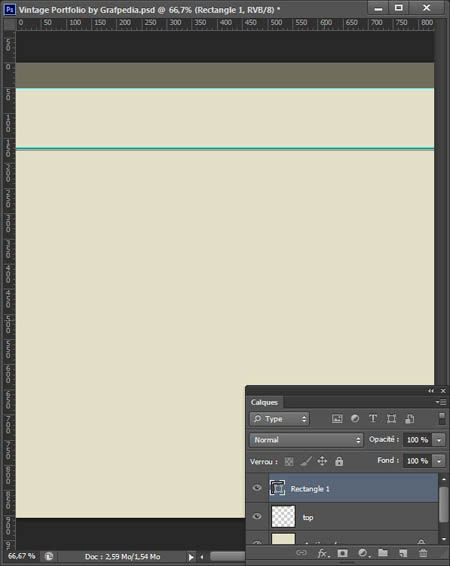The height and width of the screenshot is (566, 450).
Task: Maximize the document window
Action: coord(399,8)
